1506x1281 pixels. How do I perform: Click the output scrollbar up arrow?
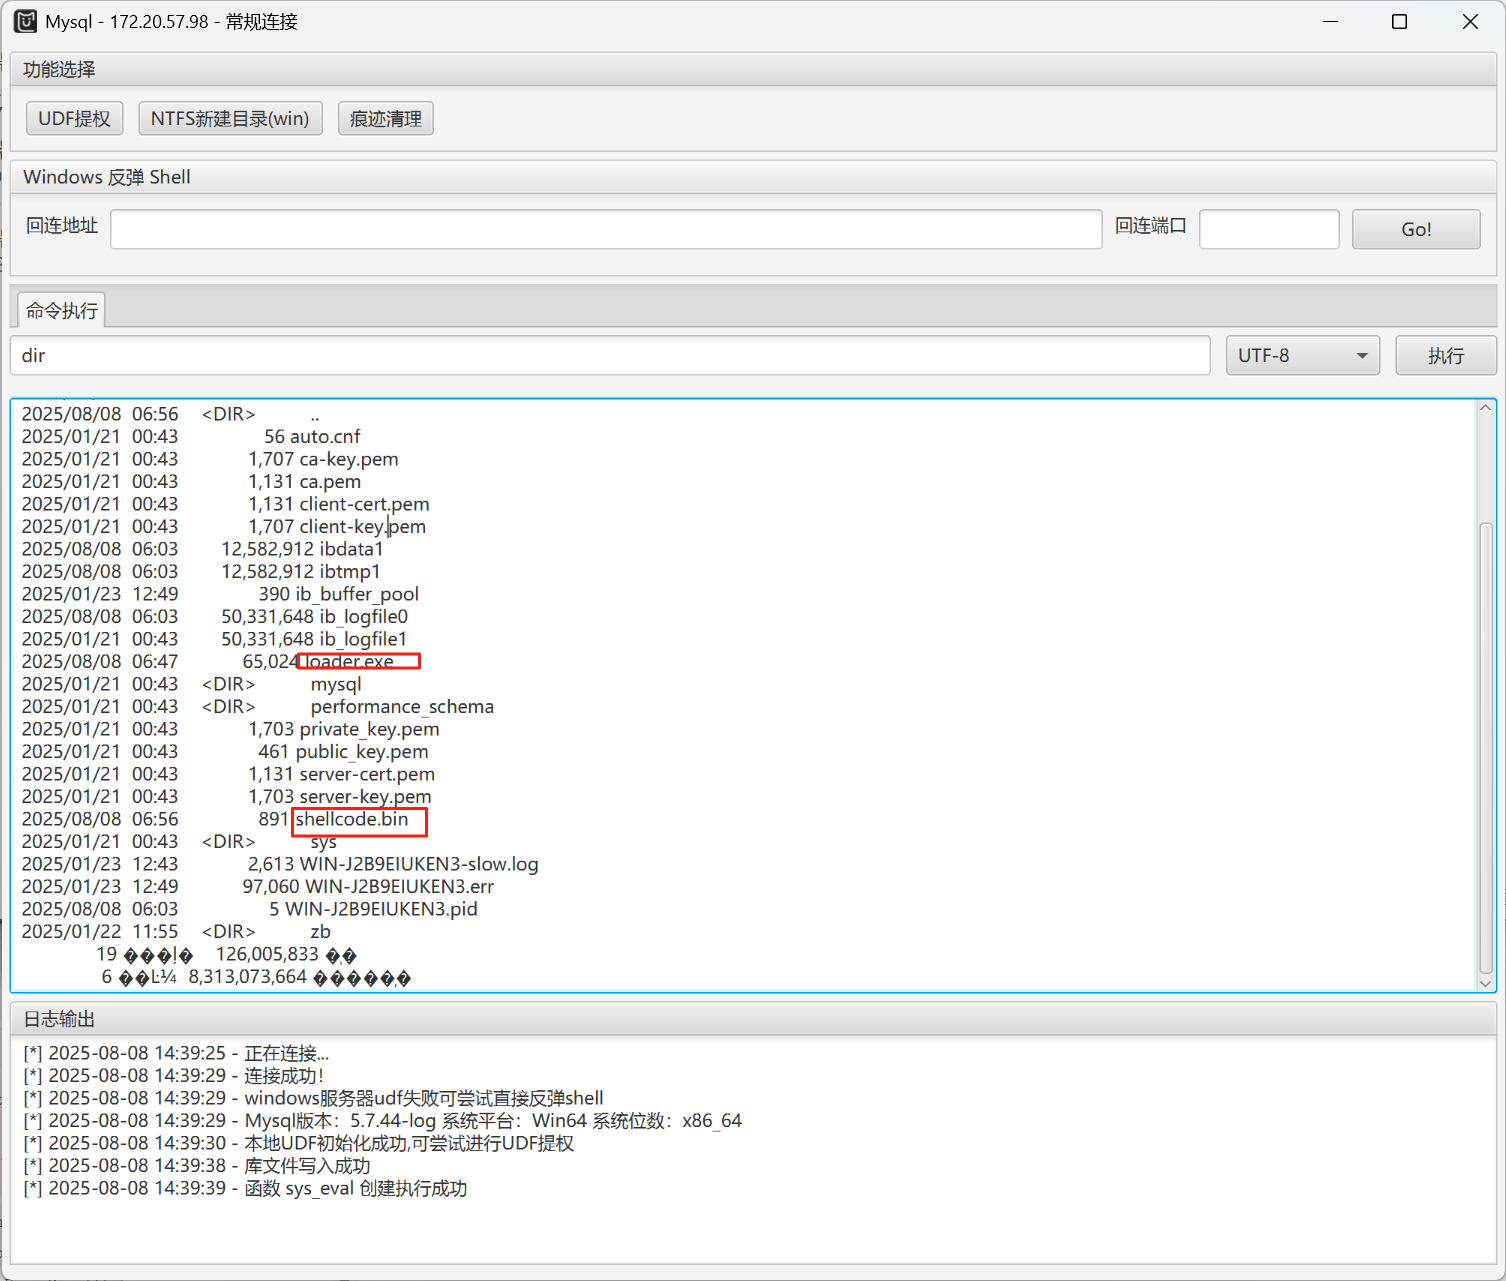pyautogui.click(x=1486, y=407)
